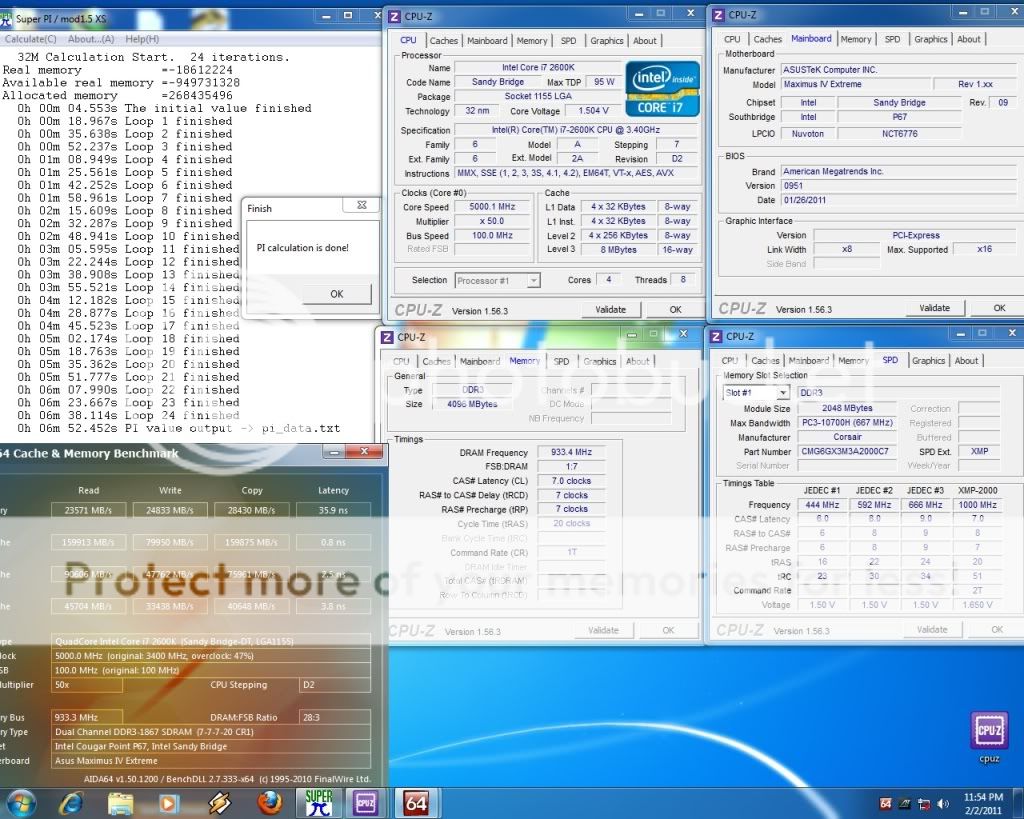
Task: Switch to Super PI on the taskbar
Action: point(319,803)
